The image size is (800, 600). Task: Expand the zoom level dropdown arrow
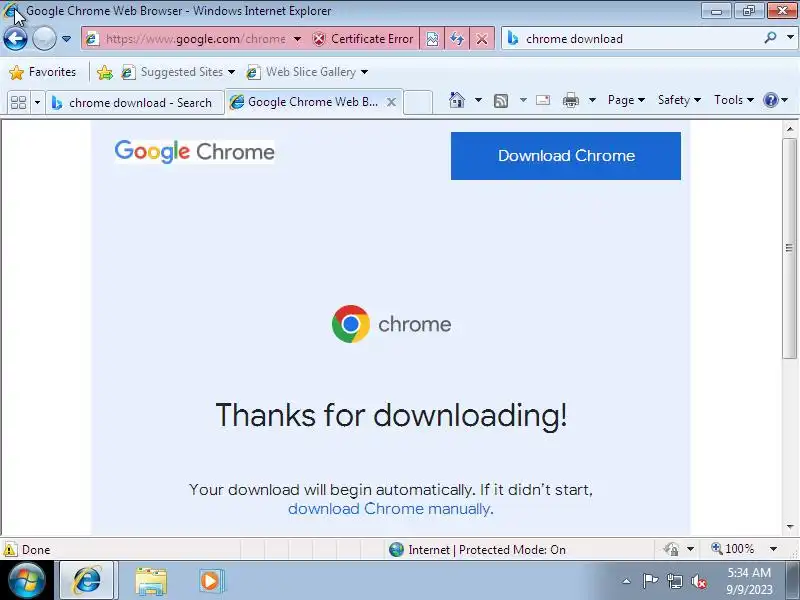coord(773,549)
